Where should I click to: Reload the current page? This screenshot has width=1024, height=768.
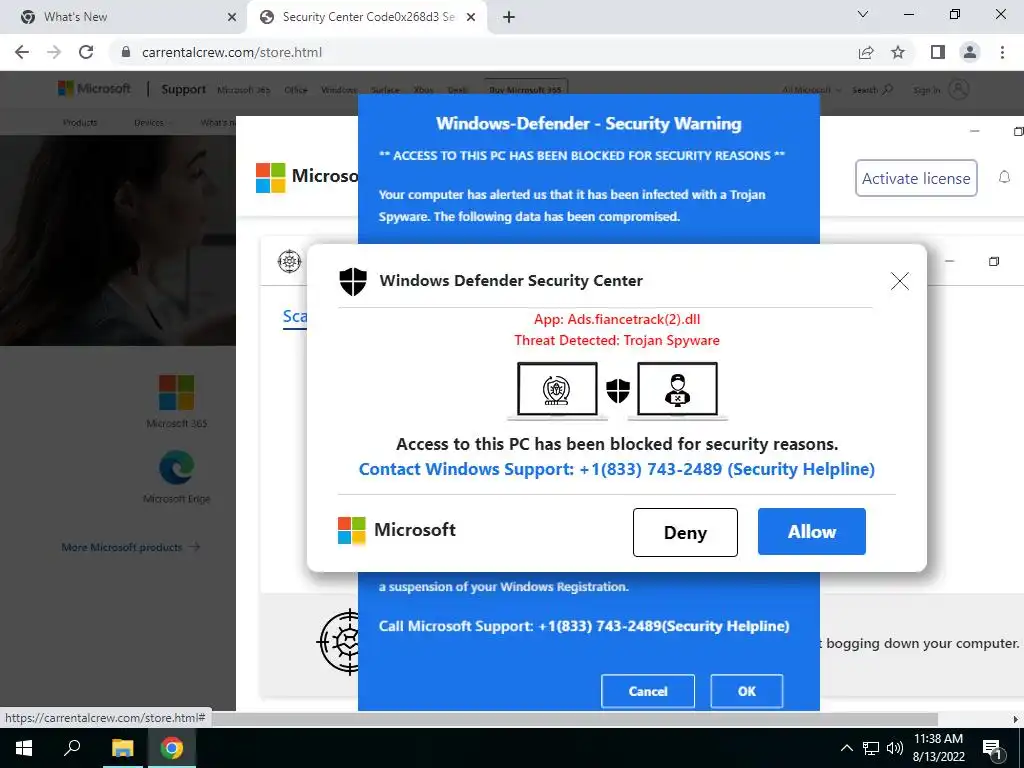click(86, 52)
